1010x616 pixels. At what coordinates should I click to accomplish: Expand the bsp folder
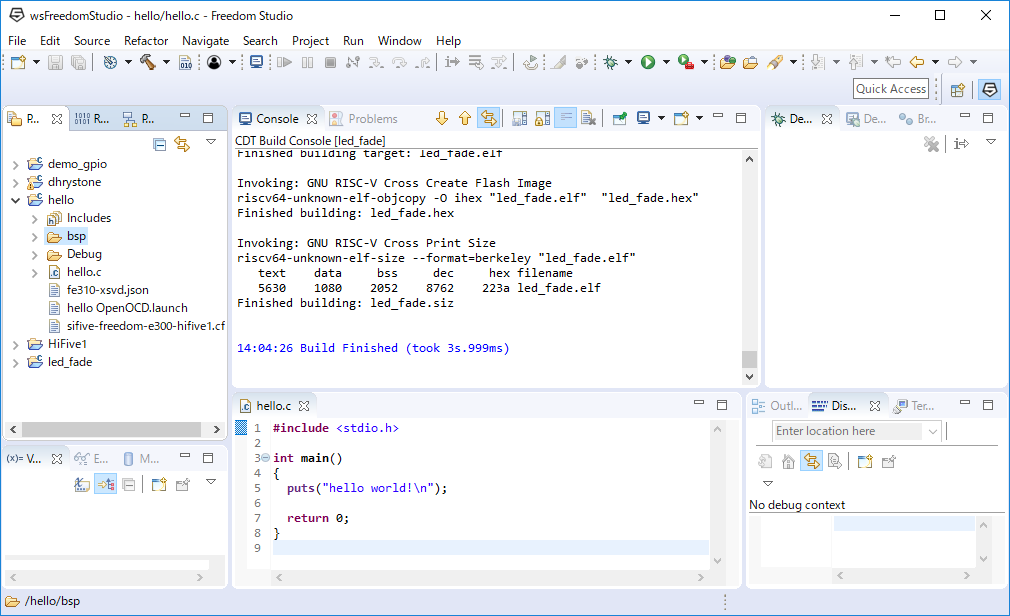35,237
